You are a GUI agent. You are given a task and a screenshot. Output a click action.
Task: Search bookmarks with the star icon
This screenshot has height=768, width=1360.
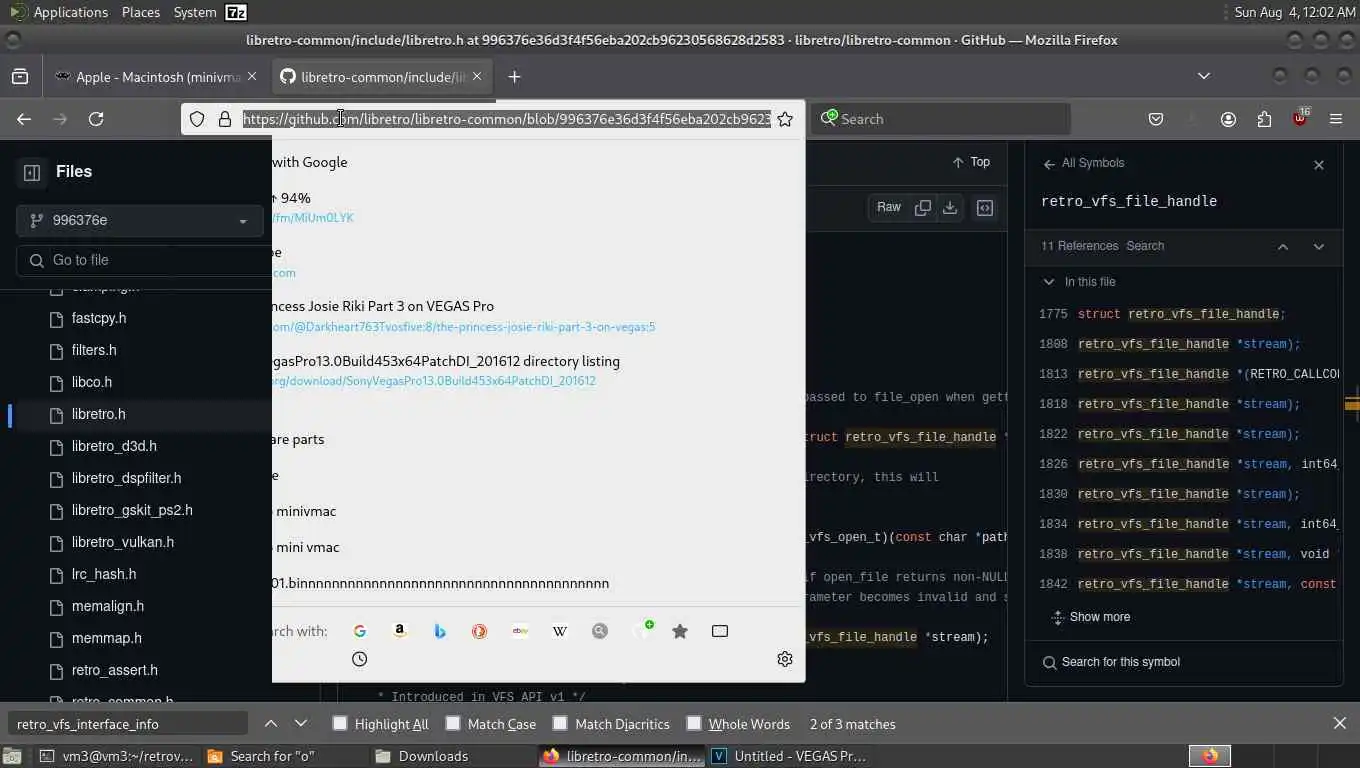[680, 631]
